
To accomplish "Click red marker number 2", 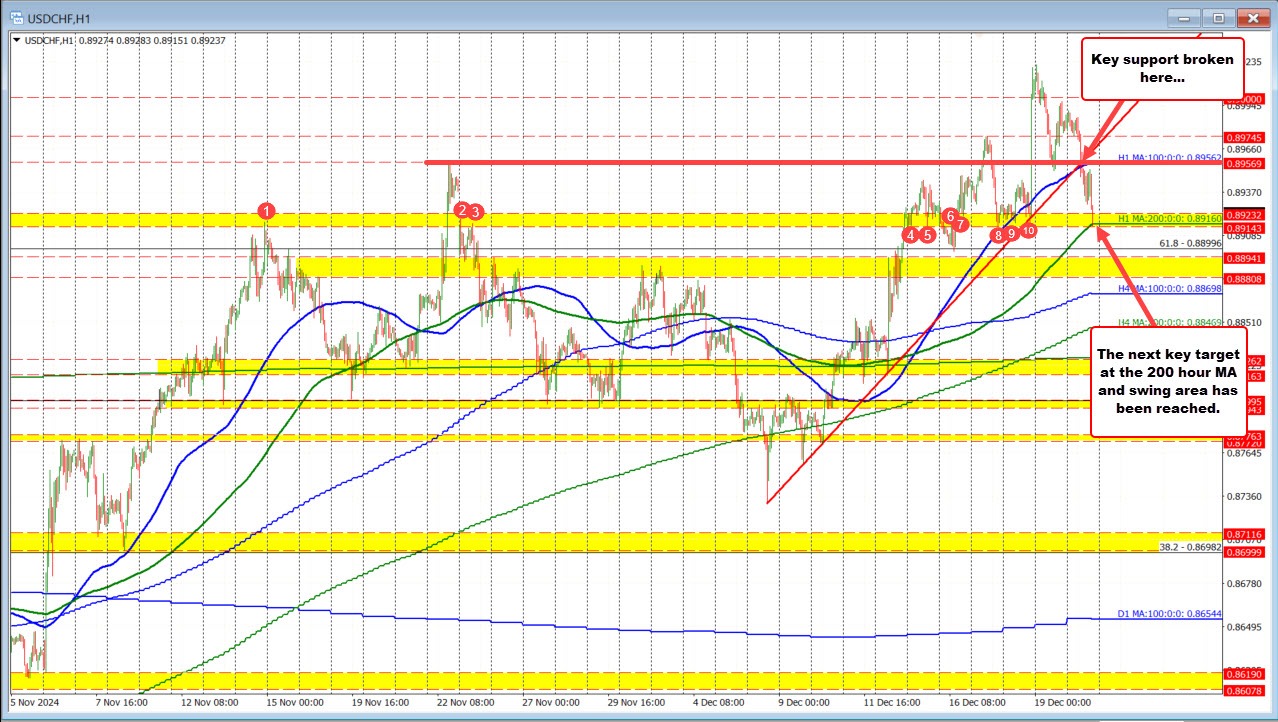I will point(461,210).
